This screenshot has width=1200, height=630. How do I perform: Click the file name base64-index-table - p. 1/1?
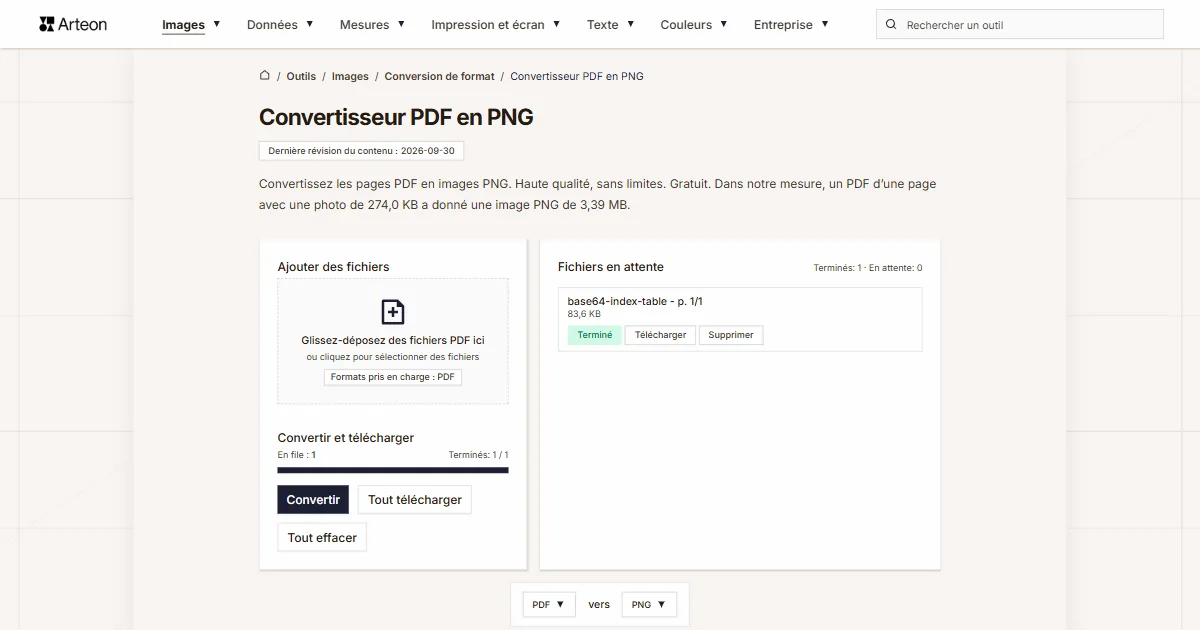click(x=635, y=301)
